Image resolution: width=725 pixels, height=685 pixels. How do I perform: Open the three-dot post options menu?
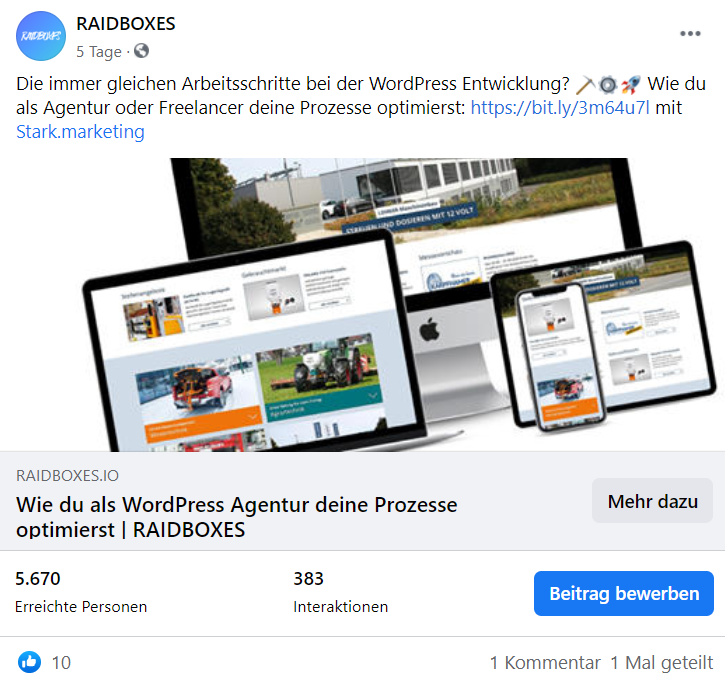[x=690, y=33]
